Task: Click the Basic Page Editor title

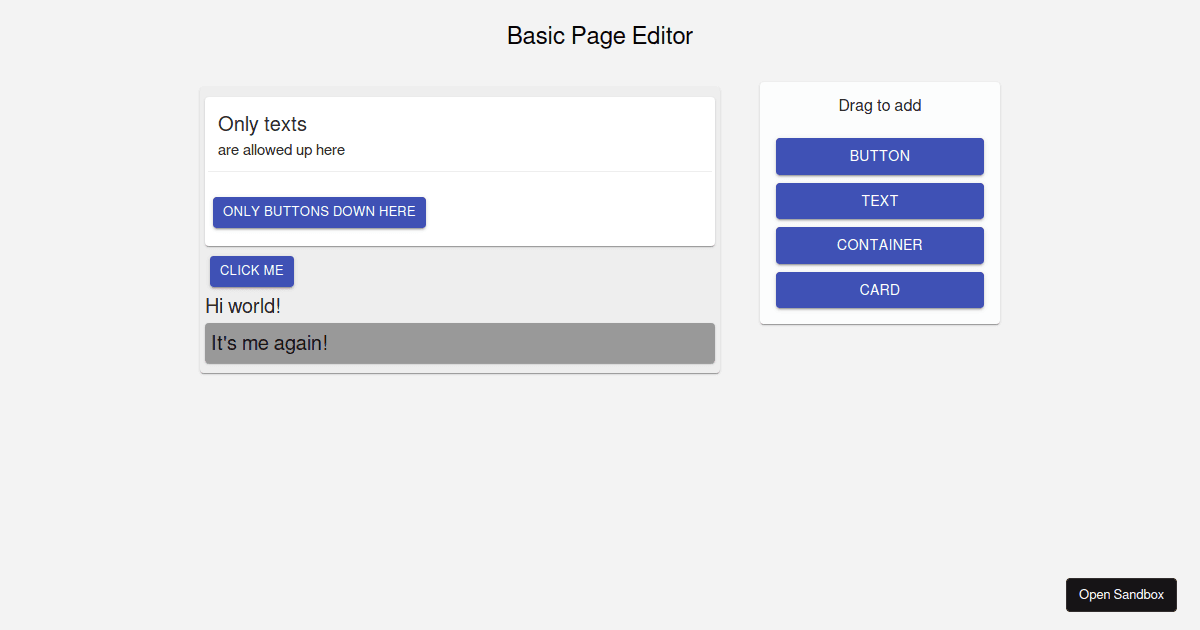Action: click(x=599, y=36)
